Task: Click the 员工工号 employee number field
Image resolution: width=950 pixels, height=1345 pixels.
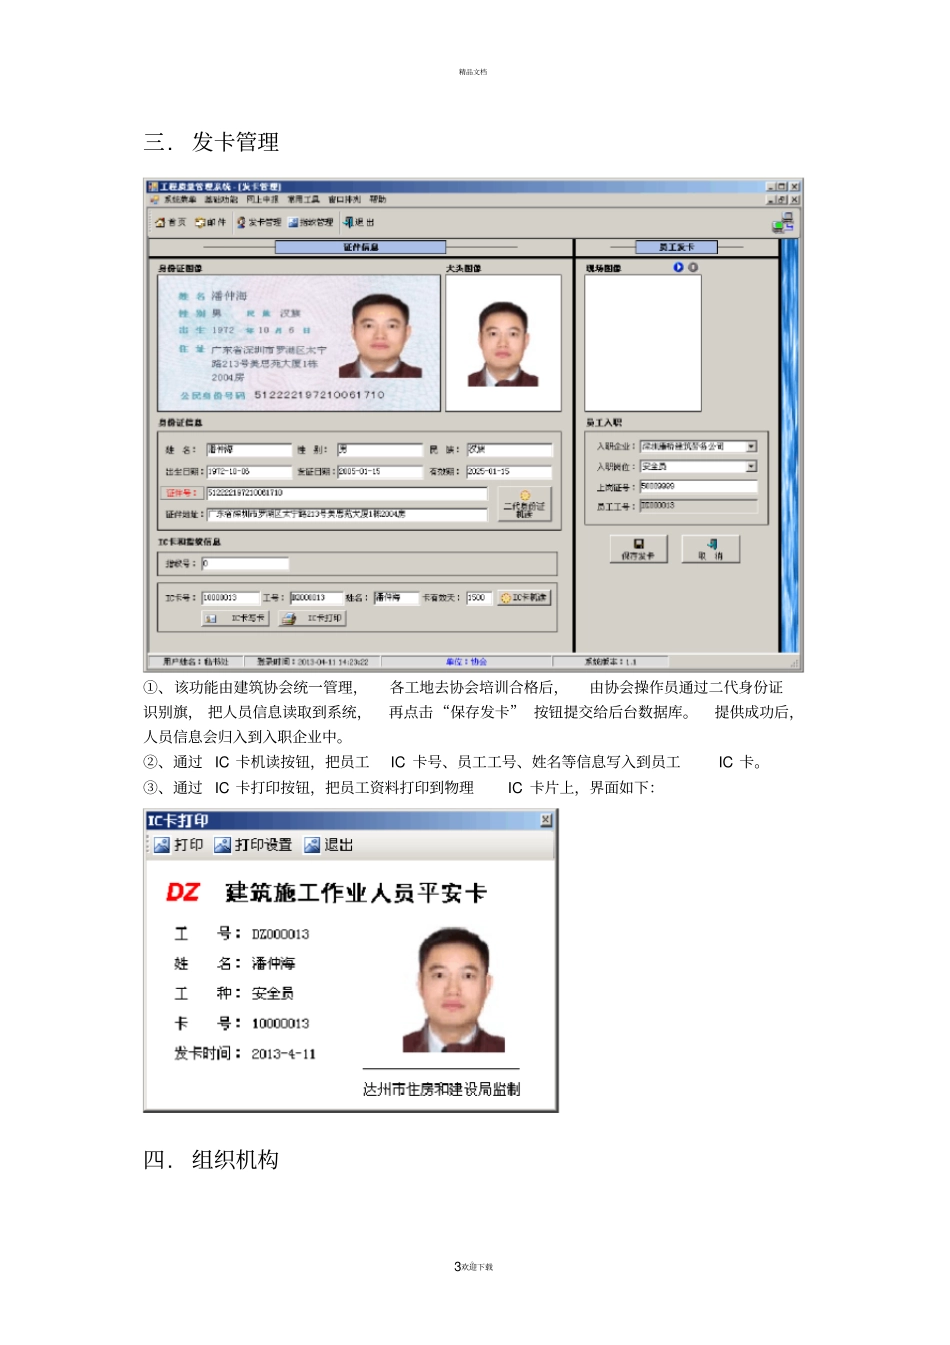Action: click(698, 507)
